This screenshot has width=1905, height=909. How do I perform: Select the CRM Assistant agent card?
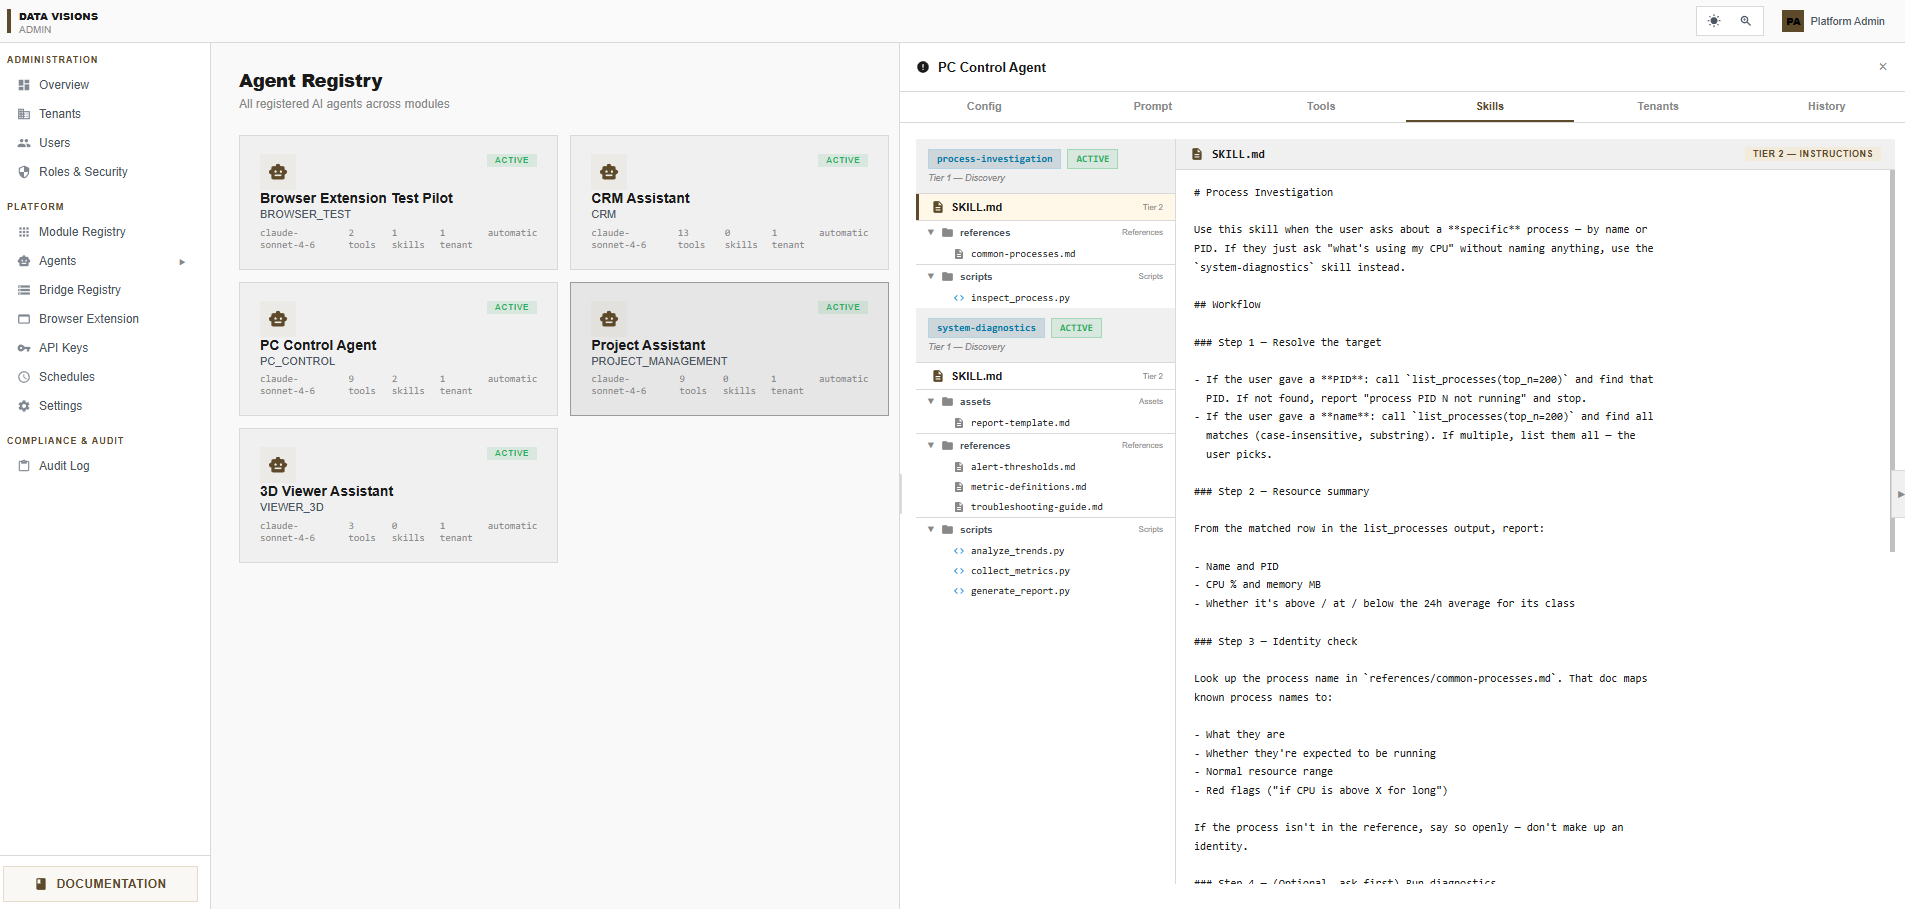[x=729, y=203]
